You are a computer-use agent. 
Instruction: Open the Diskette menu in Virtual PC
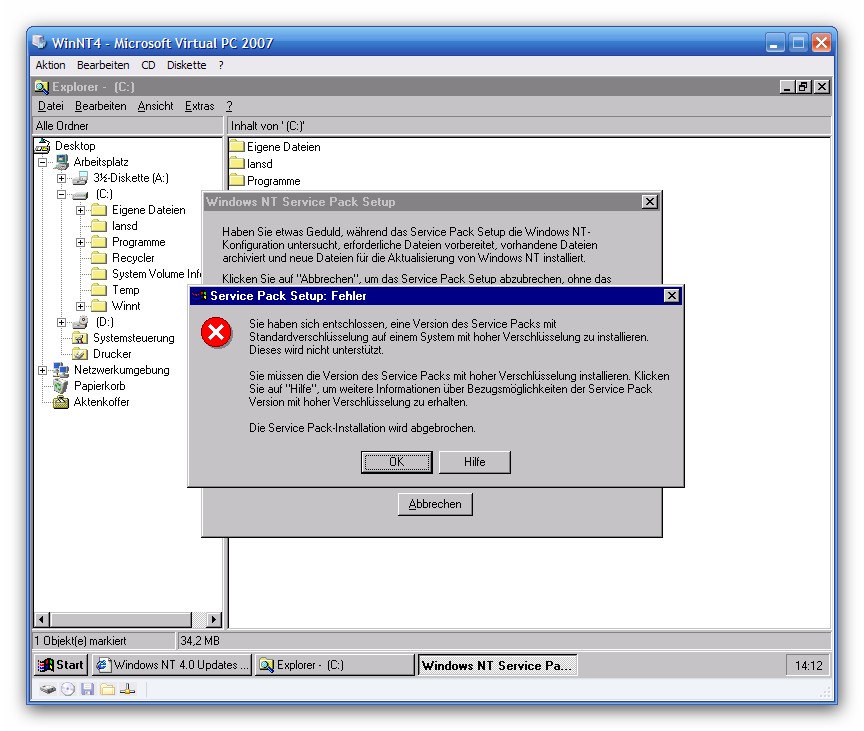tap(186, 65)
